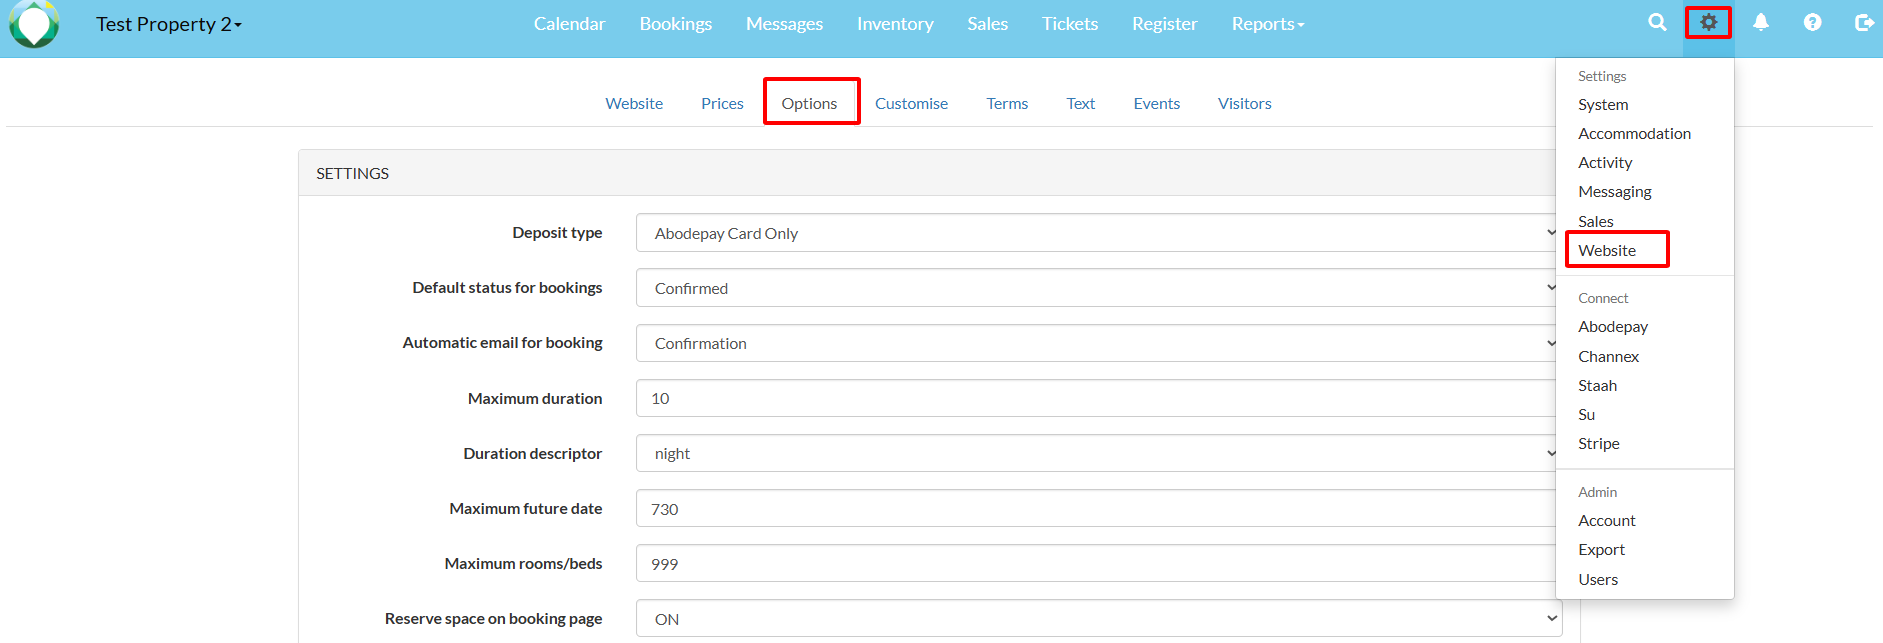Open Staah under Connect
1883x643 pixels.
click(x=1597, y=386)
